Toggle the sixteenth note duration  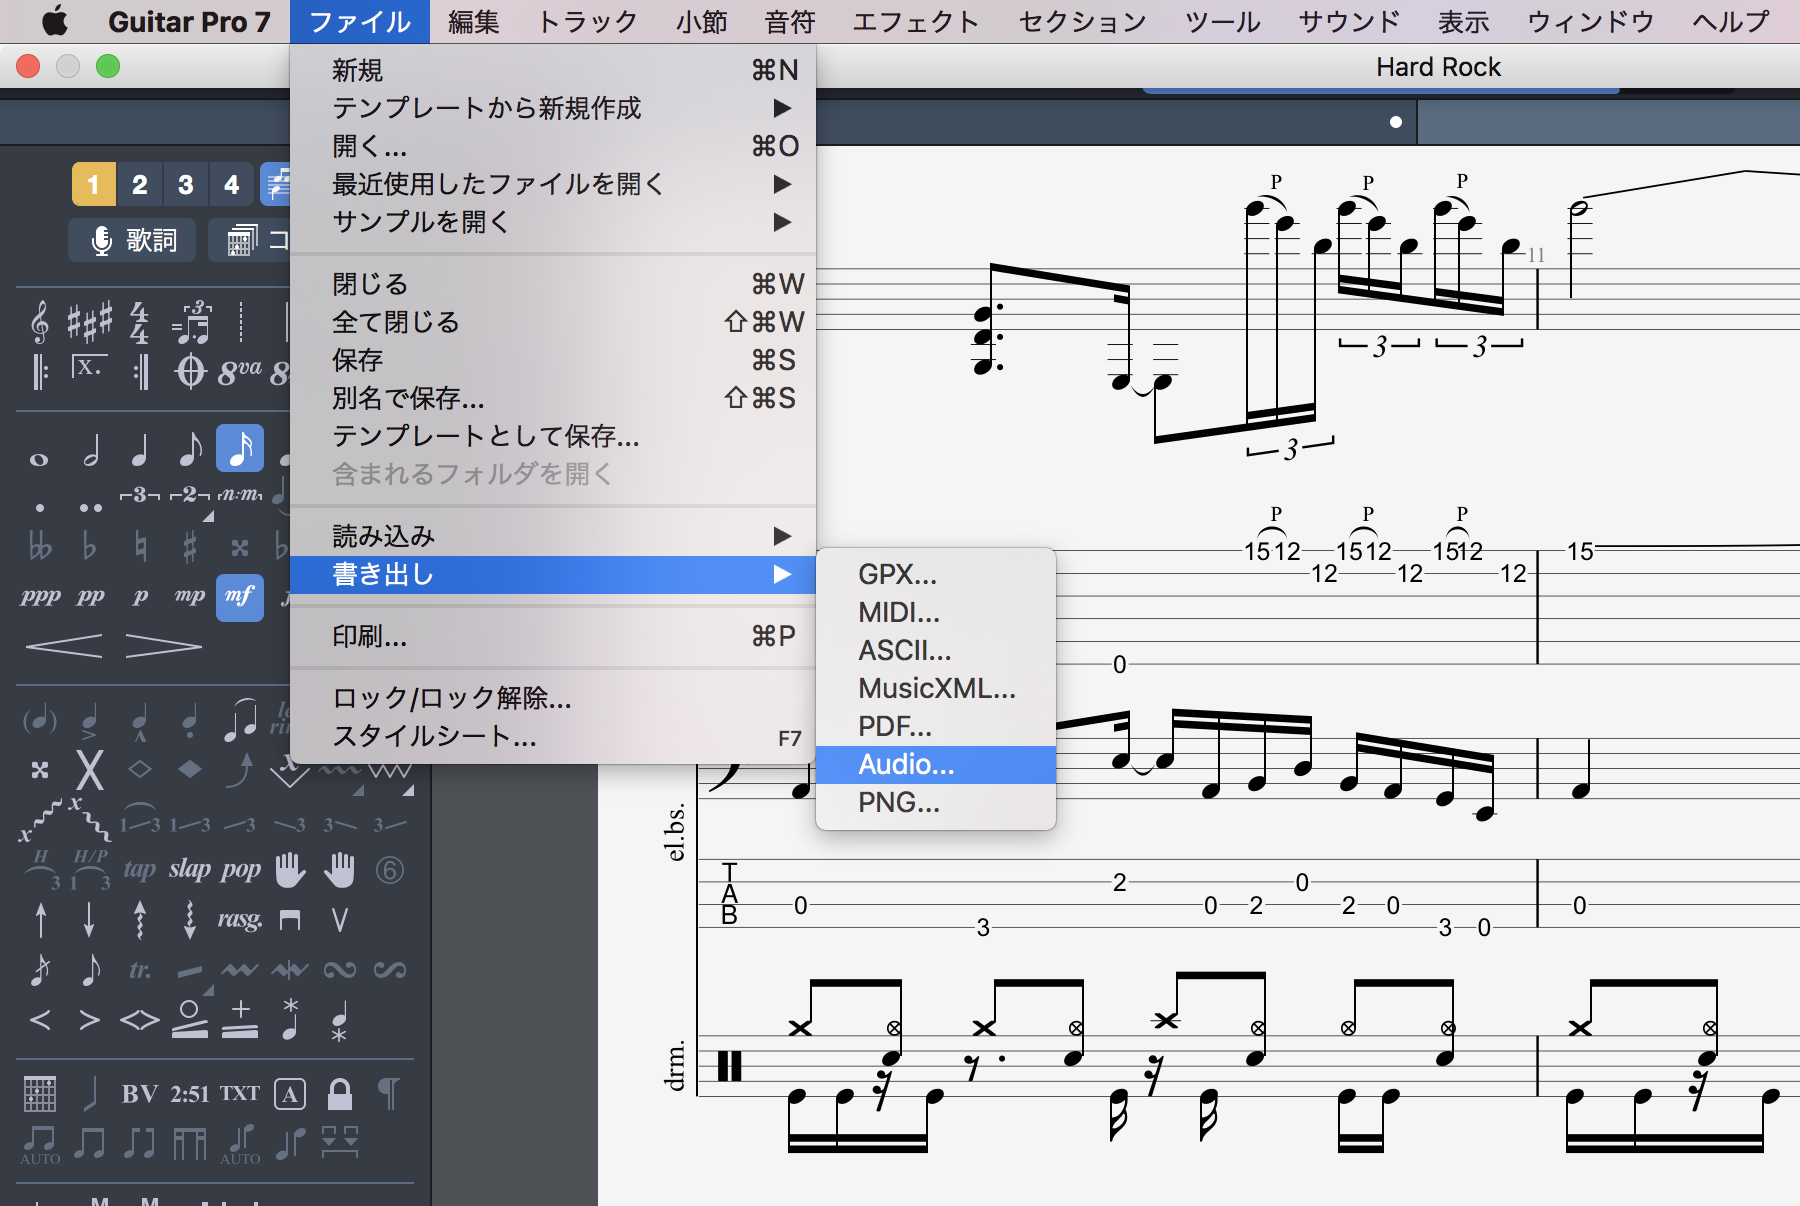(x=240, y=449)
